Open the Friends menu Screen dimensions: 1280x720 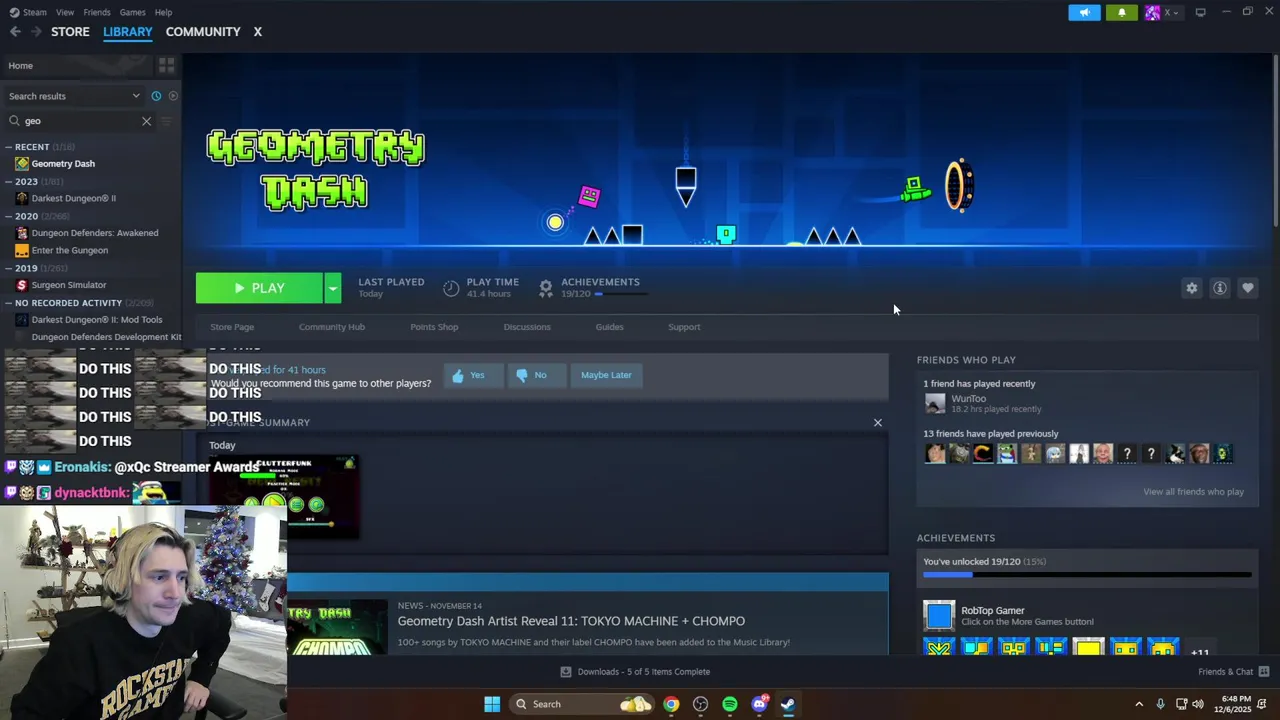(x=97, y=12)
